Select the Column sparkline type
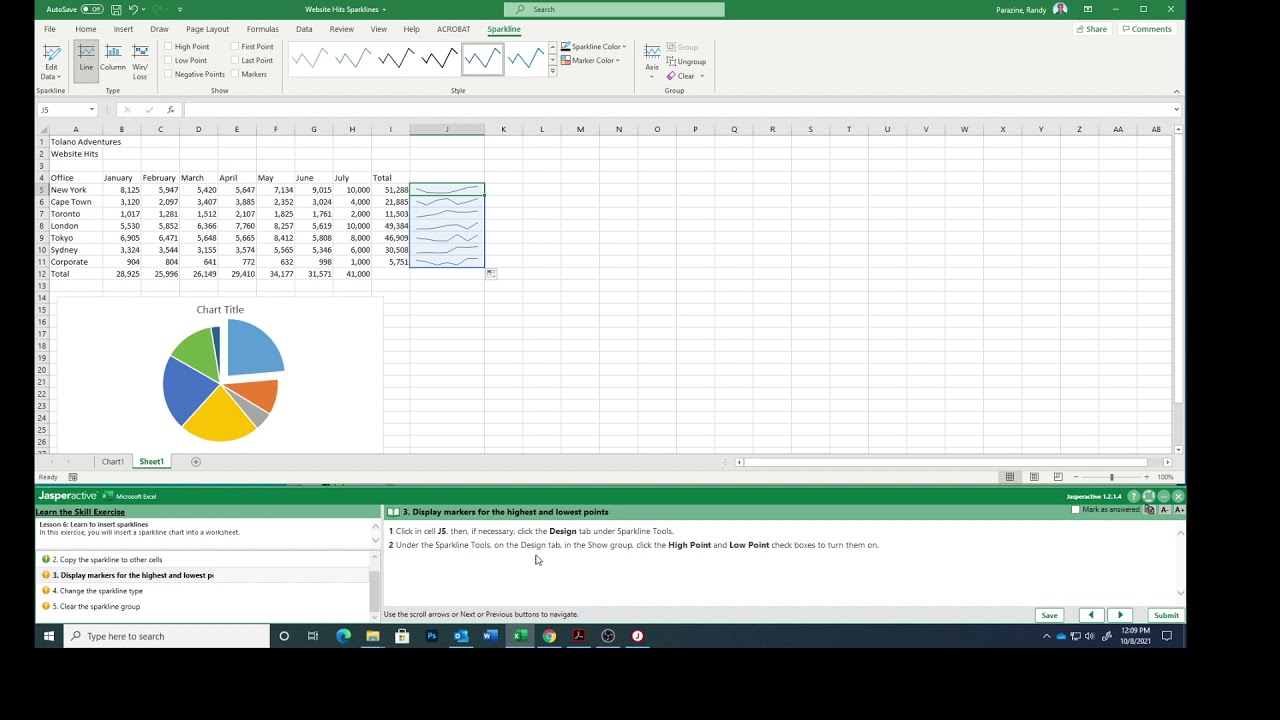The height and width of the screenshot is (720, 1280). (x=113, y=58)
